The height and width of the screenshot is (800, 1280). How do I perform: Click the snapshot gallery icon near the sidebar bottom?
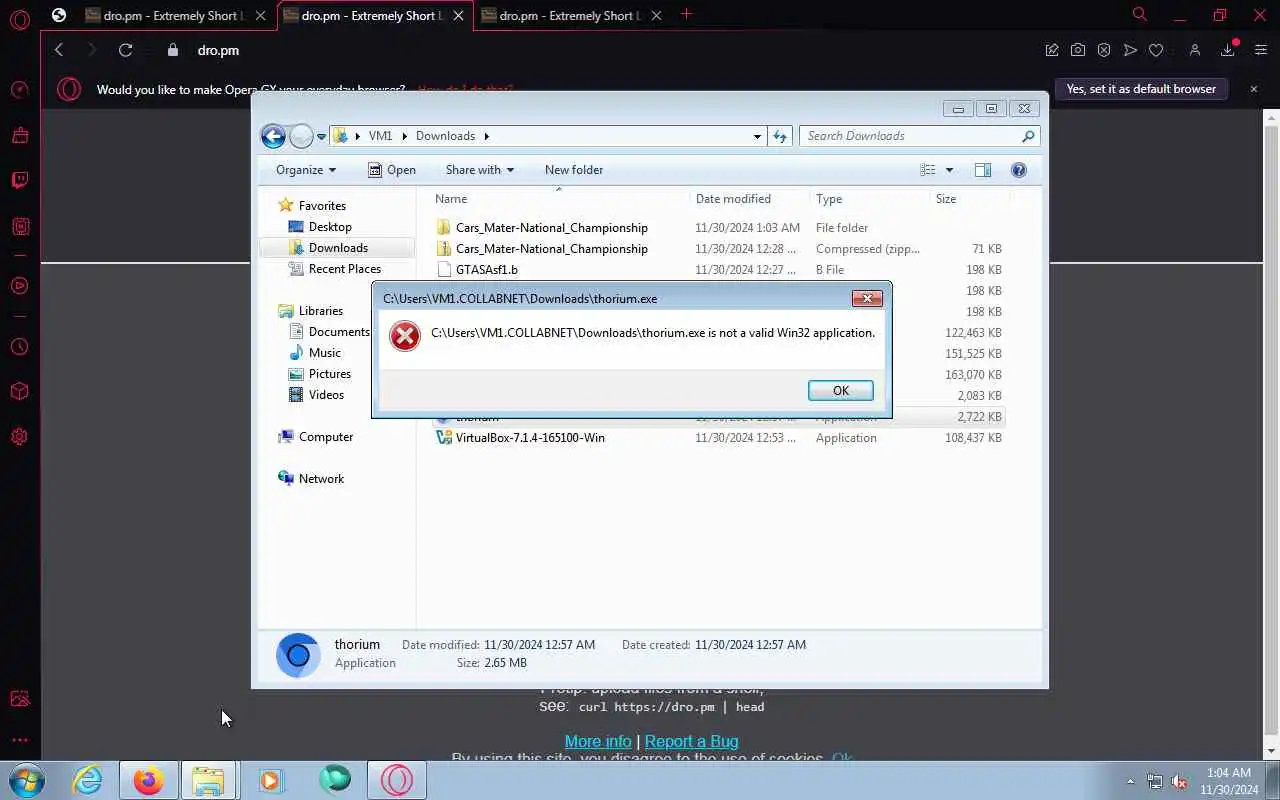[x=20, y=699]
